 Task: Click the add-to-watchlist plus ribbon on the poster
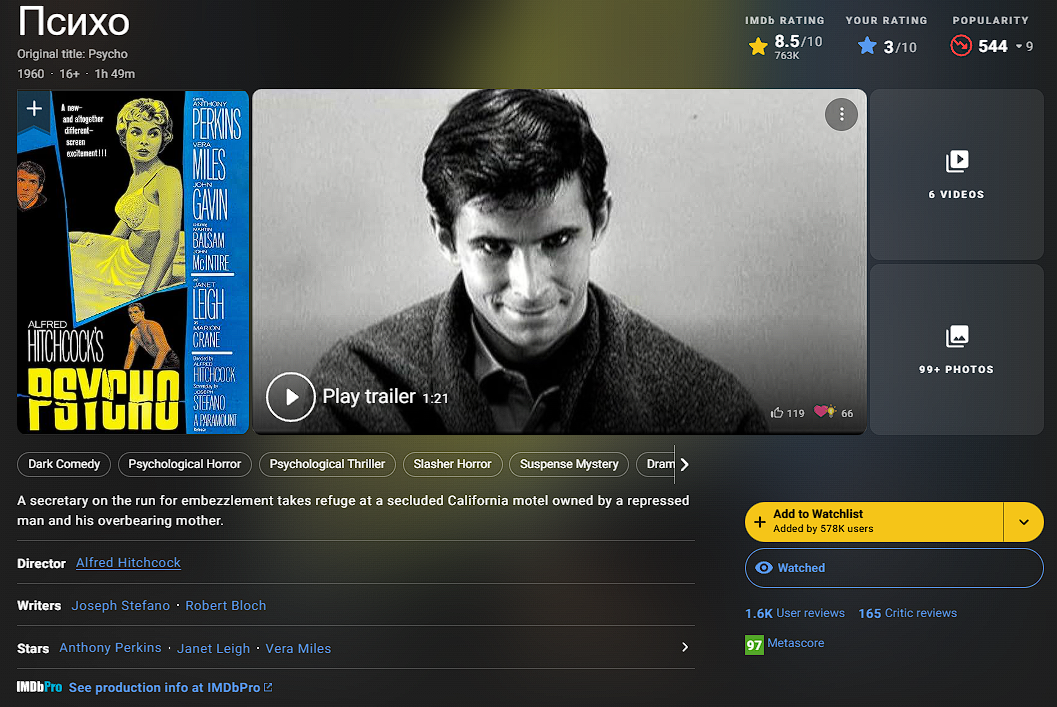pos(34,110)
